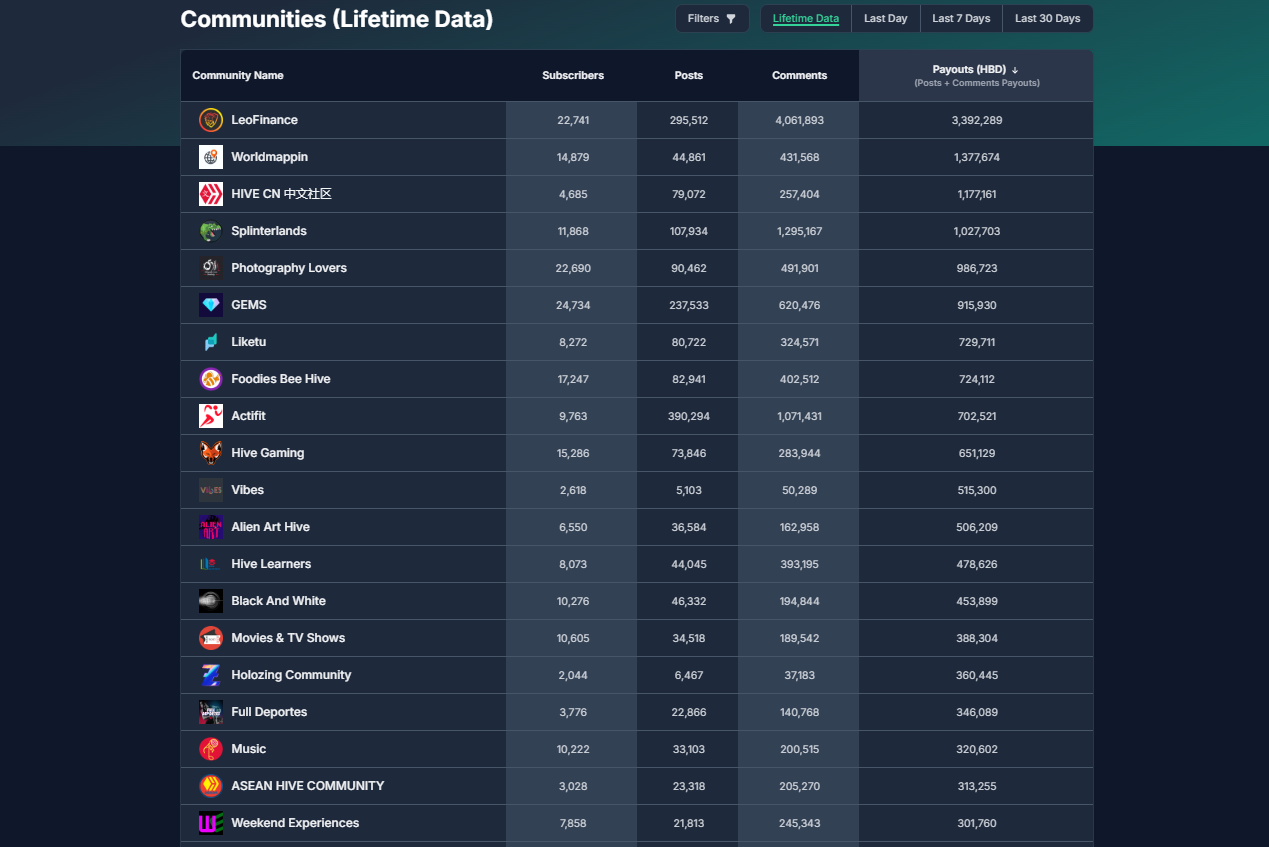Screen dimensions: 1269x847
Task: Click LeoFinance payout value 3,392,289
Action: click(977, 120)
